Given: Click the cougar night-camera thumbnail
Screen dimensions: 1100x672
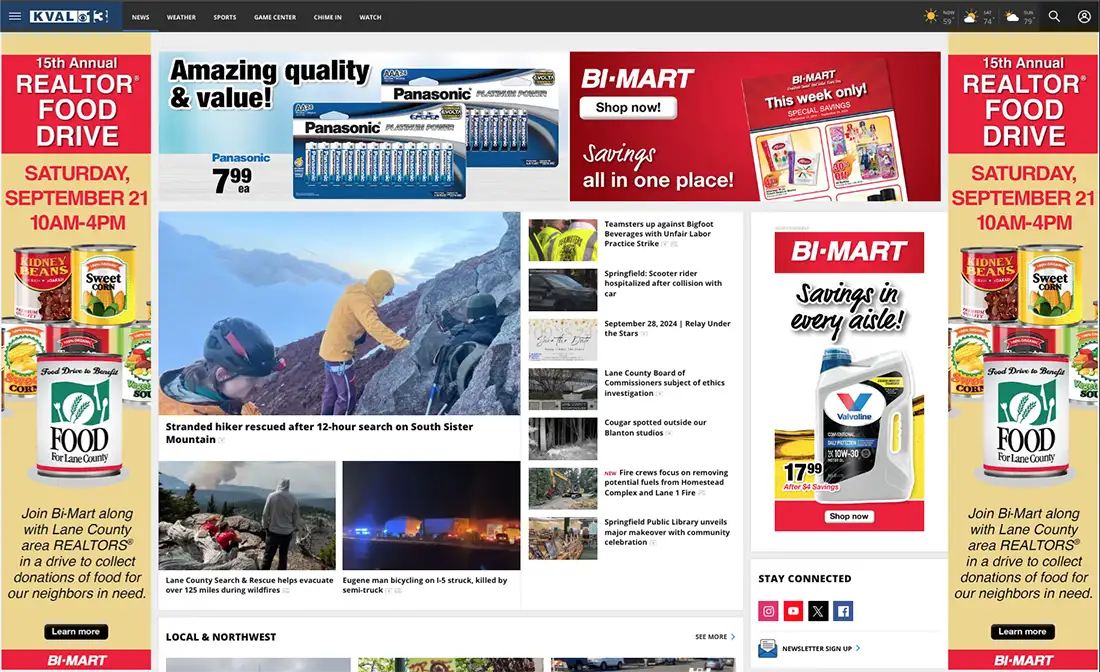Looking at the screenshot, I should [563, 439].
